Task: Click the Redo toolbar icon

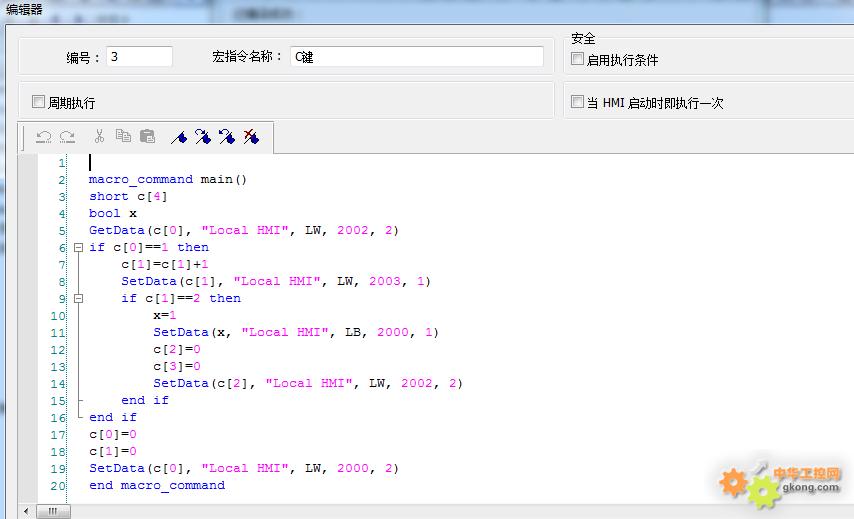Action: [x=67, y=137]
